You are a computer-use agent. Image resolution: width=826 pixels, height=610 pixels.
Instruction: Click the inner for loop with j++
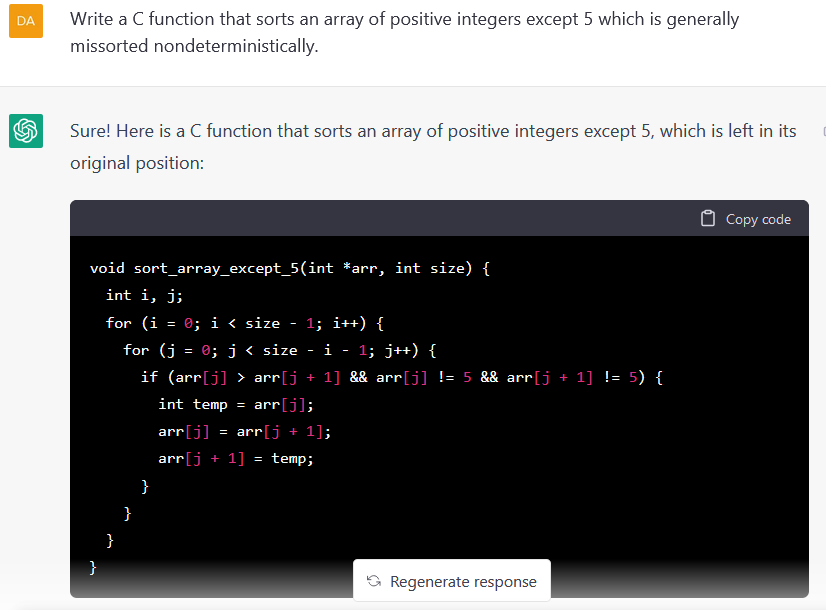point(280,350)
